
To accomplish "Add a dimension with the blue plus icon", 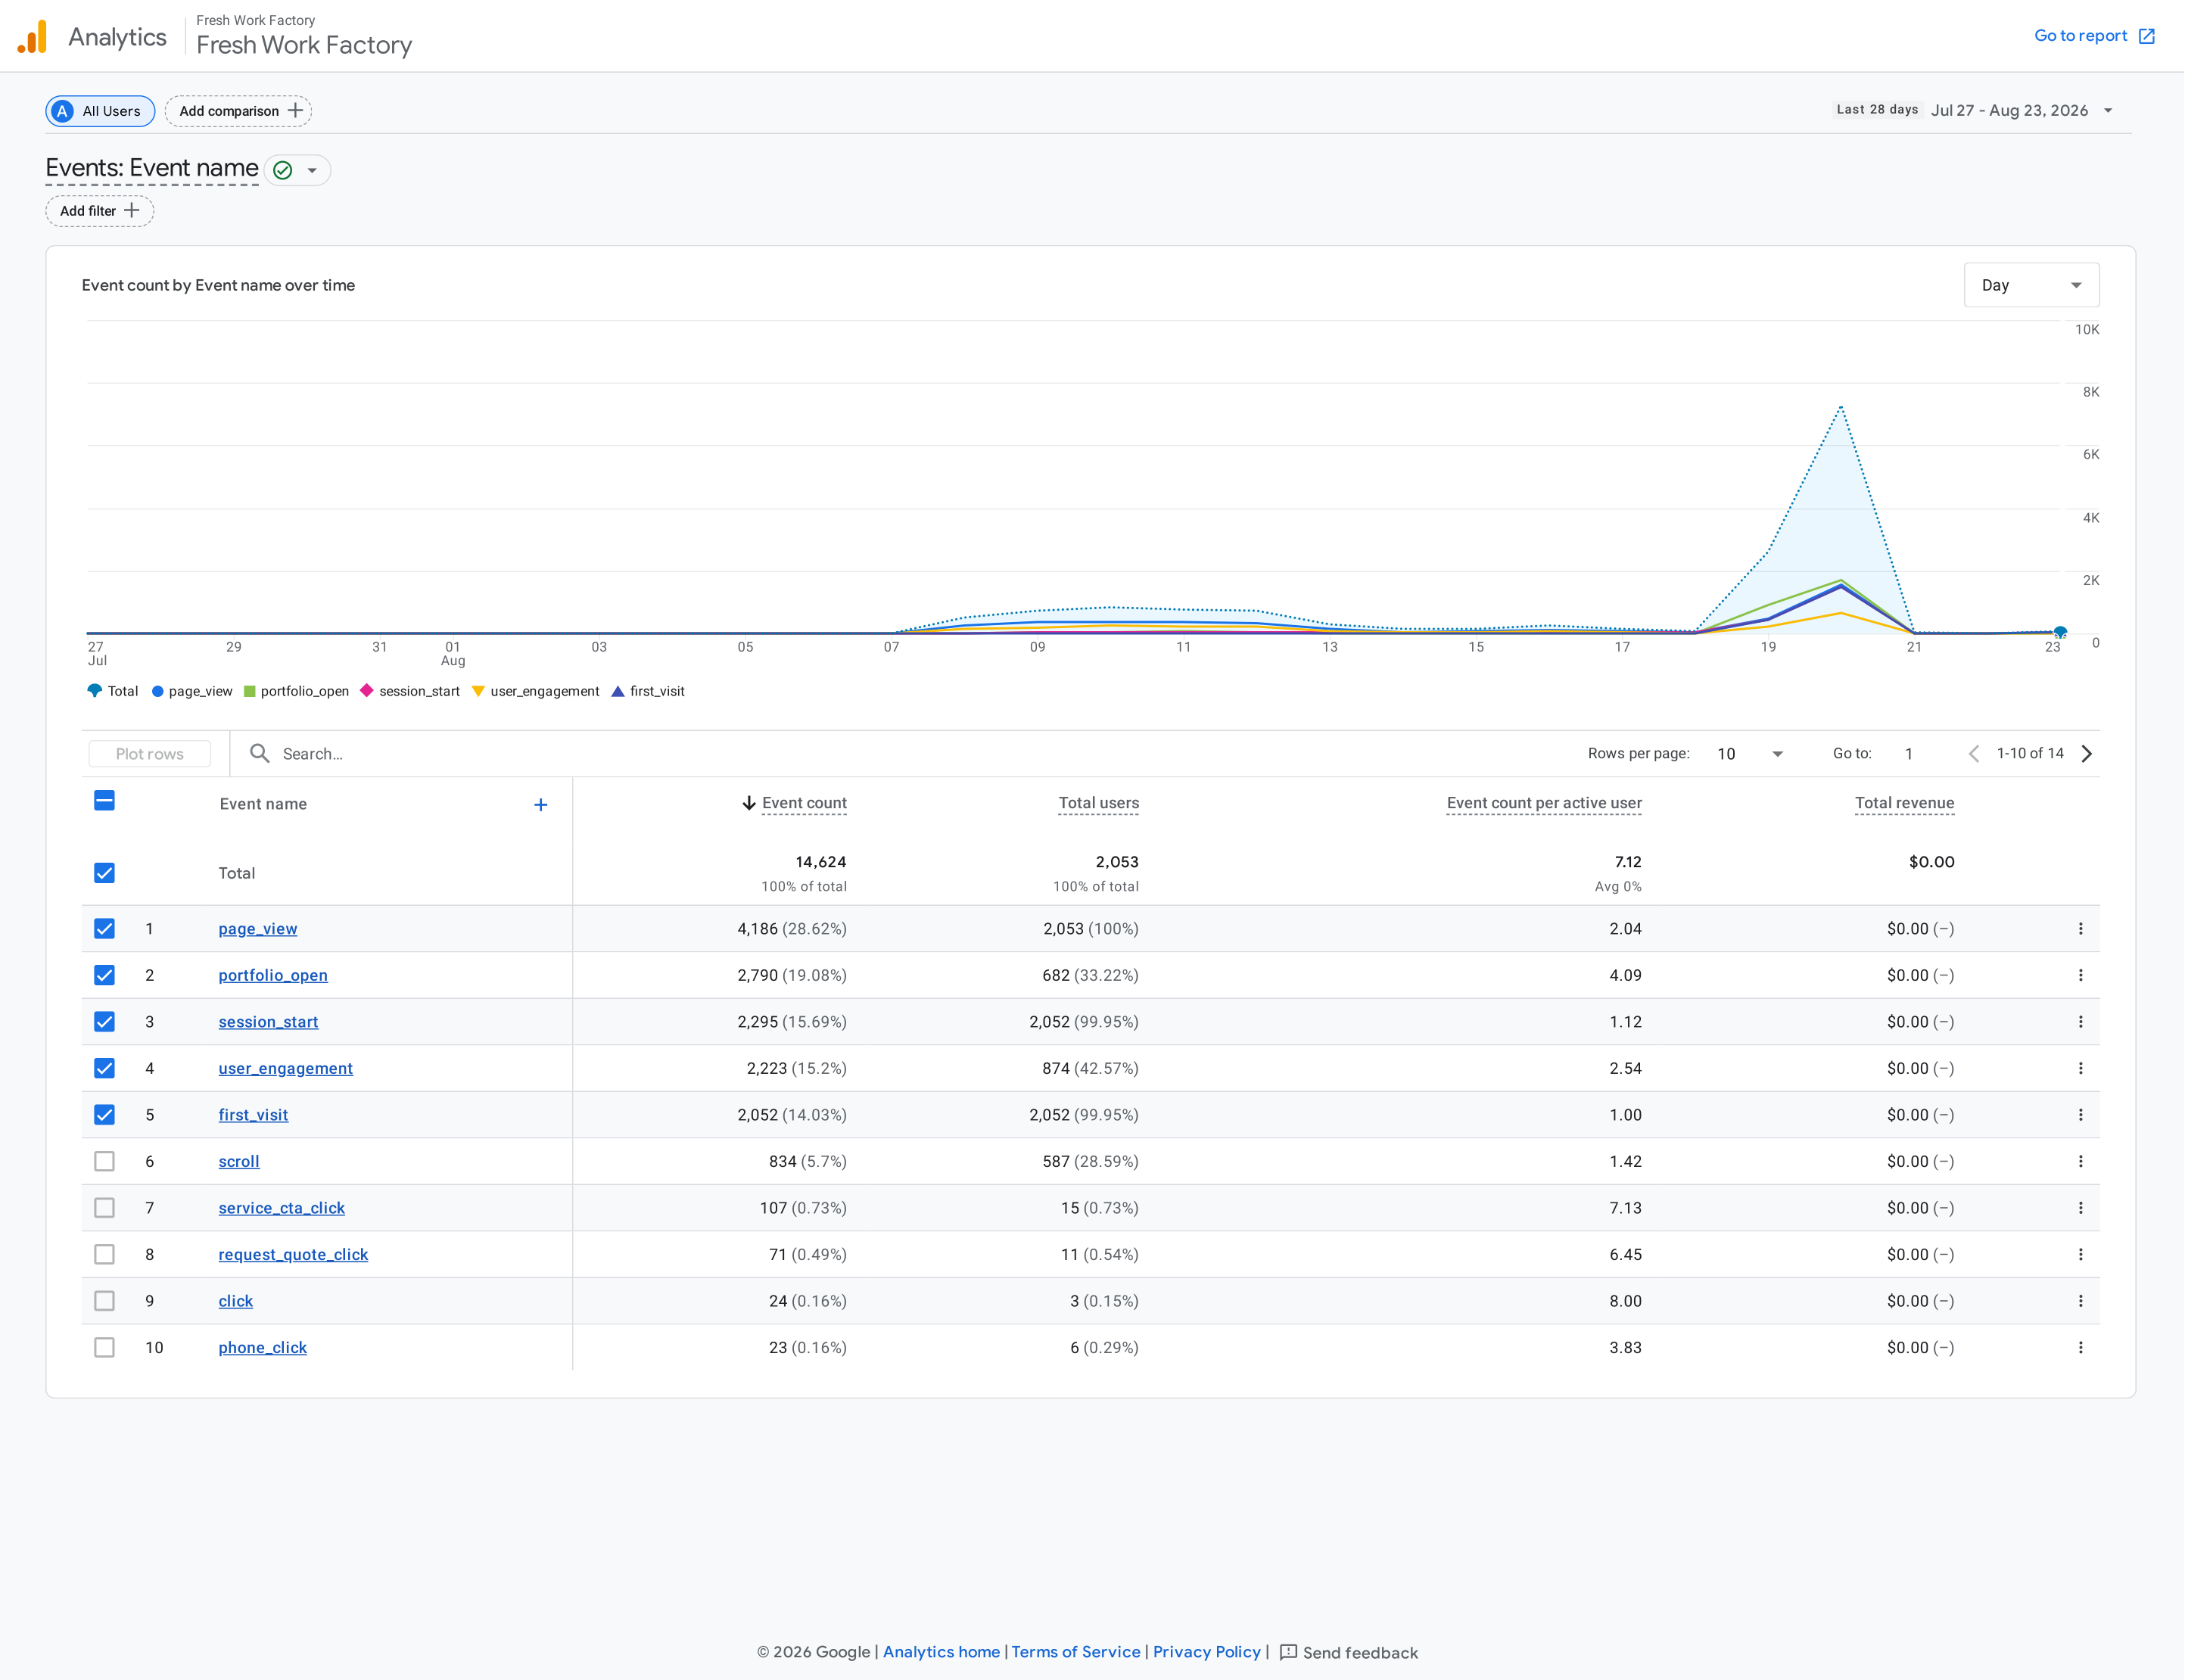I will click(540, 804).
